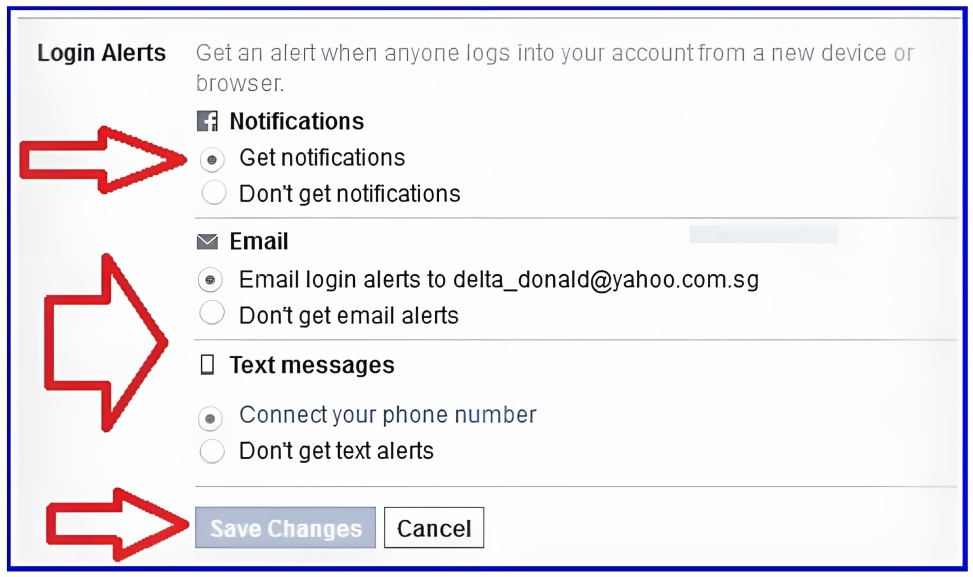Click the red arrow pointing to Save Changes
The width and height of the screenshot is (973, 577).
(117, 525)
